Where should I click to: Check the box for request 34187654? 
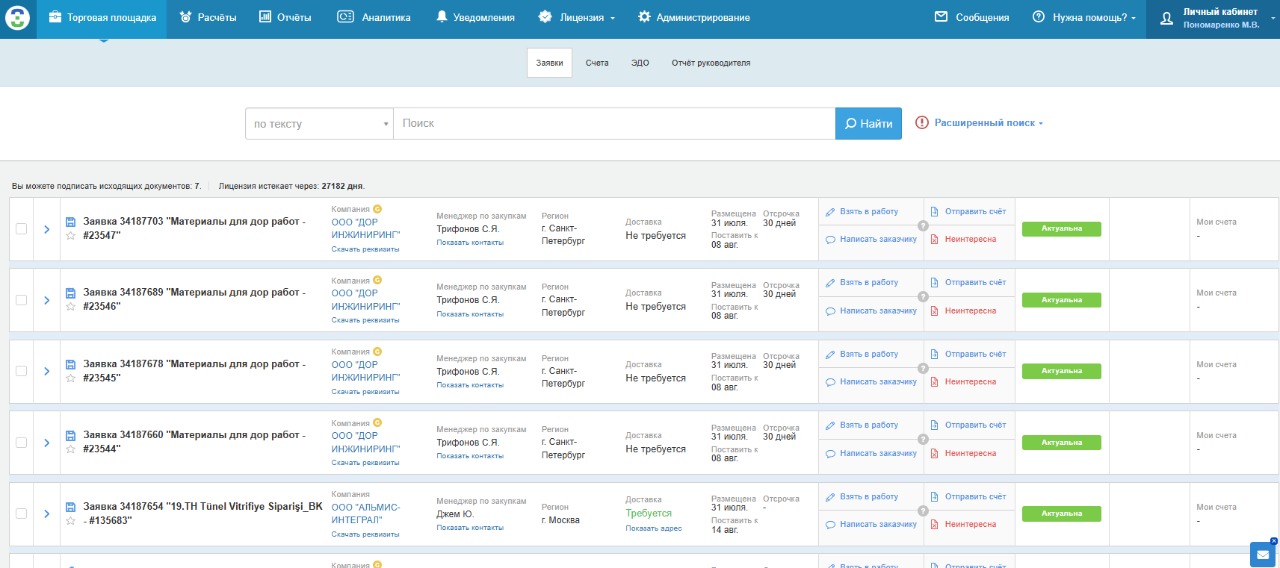click(x=22, y=513)
